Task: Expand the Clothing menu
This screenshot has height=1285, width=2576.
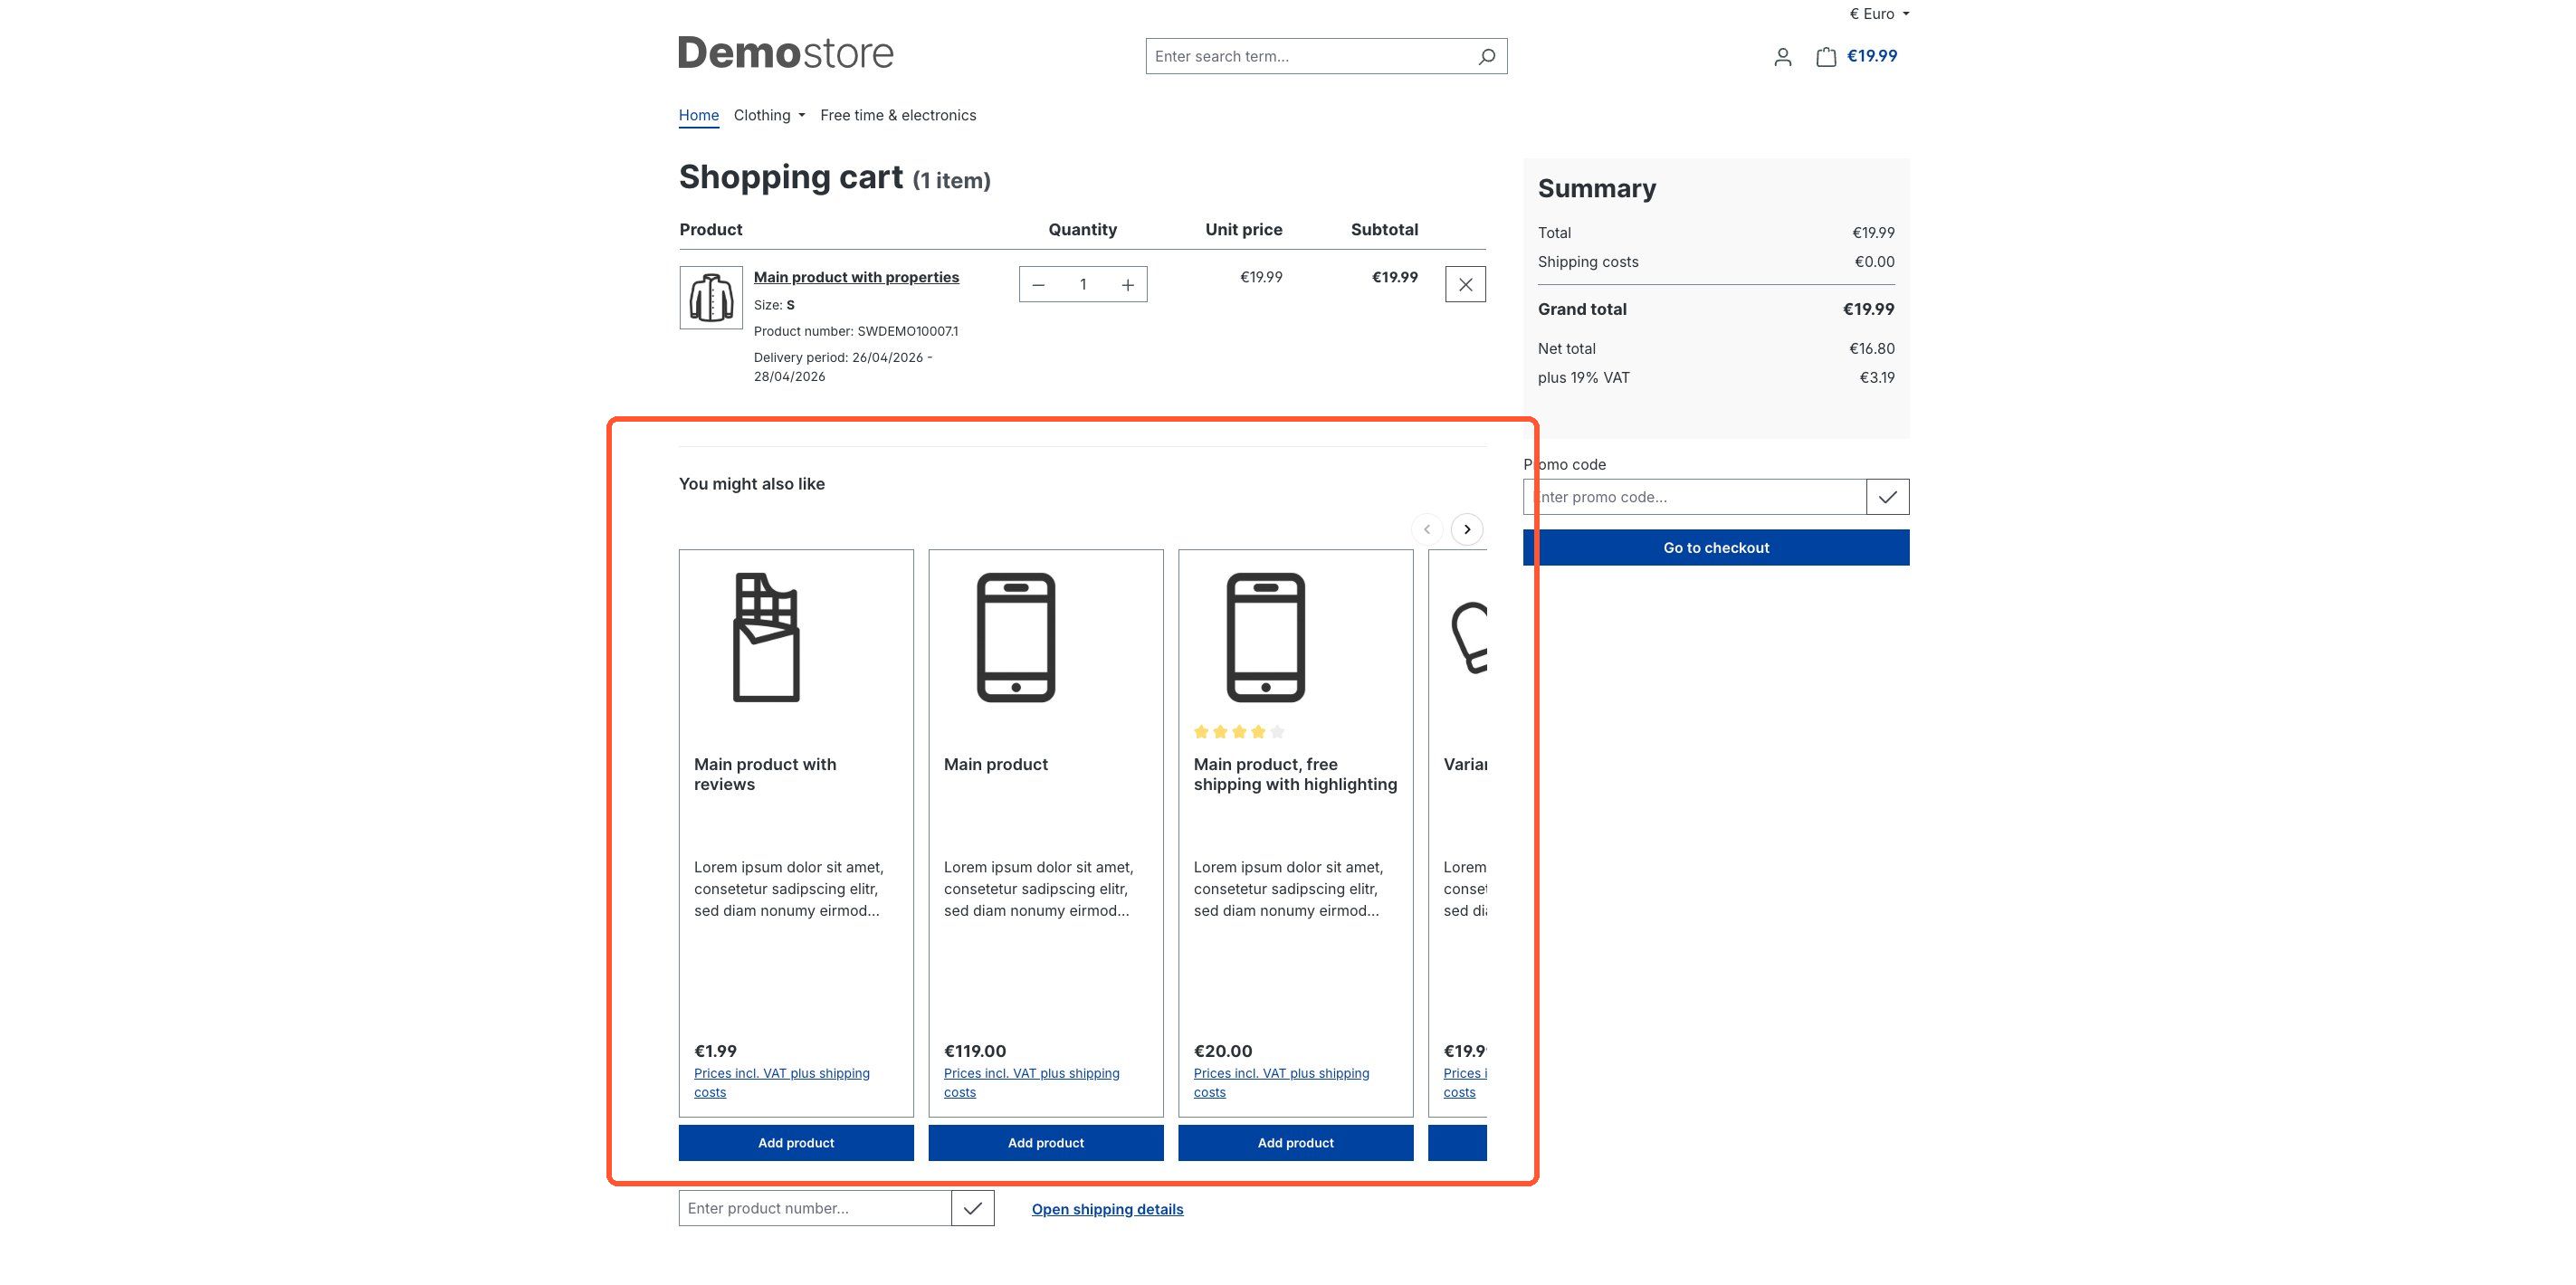Action: click(x=769, y=115)
